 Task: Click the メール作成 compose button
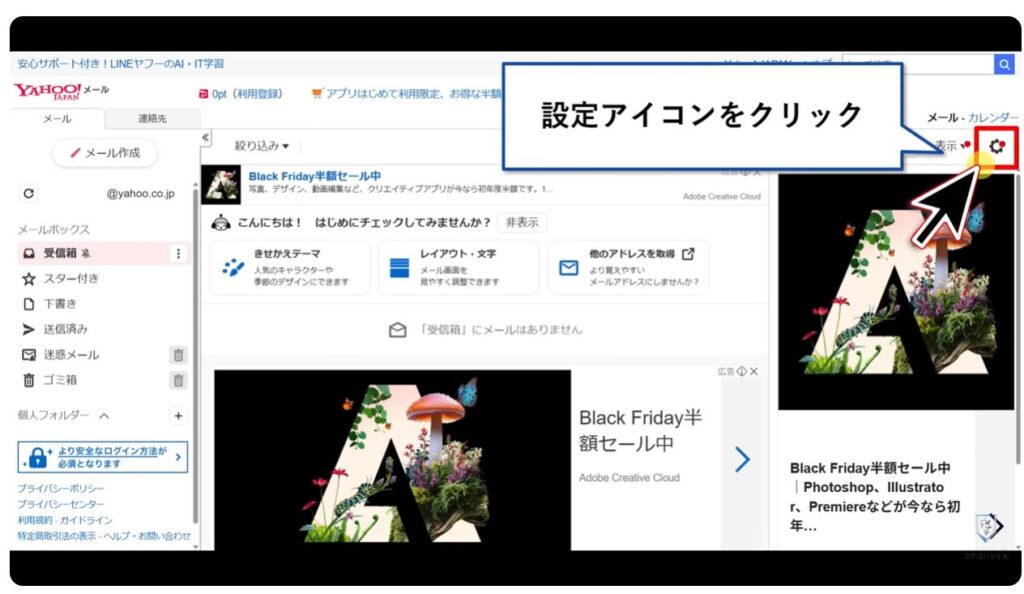pyautogui.click(x=103, y=154)
